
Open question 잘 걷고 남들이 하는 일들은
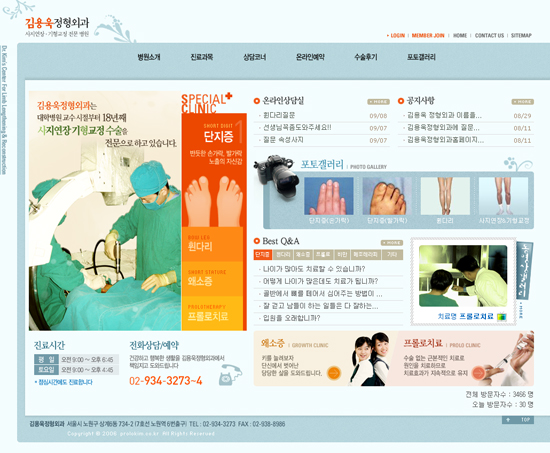click(321, 306)
